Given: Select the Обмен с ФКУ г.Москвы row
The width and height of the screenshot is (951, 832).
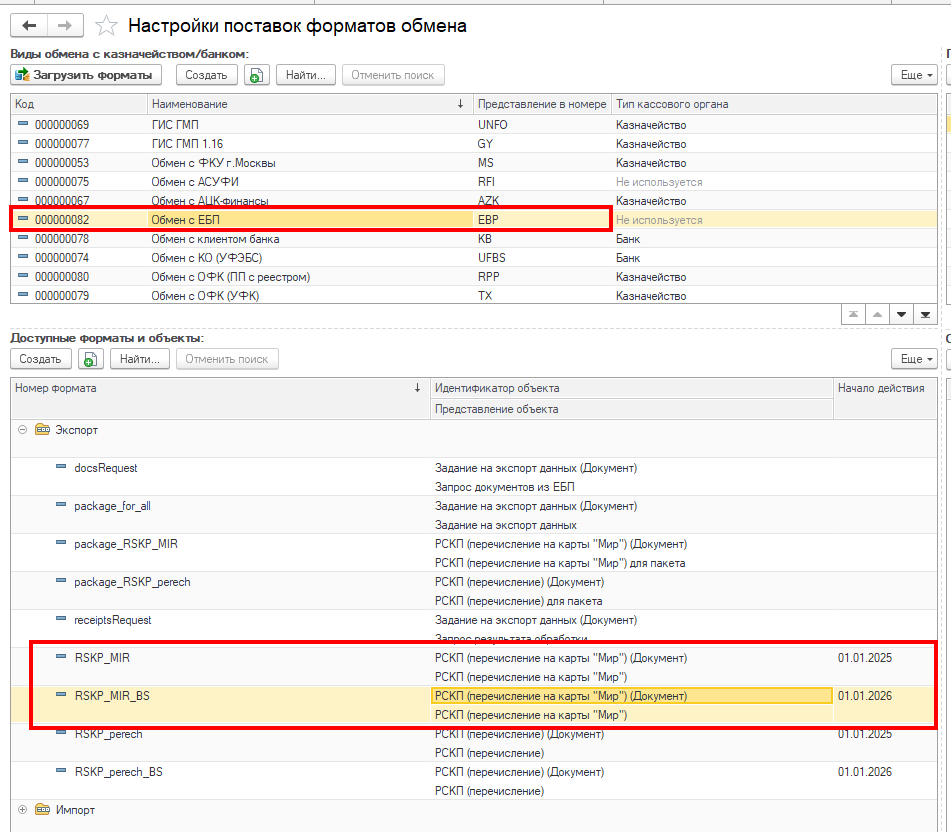Looking at the screenshot, I should pyautogui.click(x=474, y=163).
